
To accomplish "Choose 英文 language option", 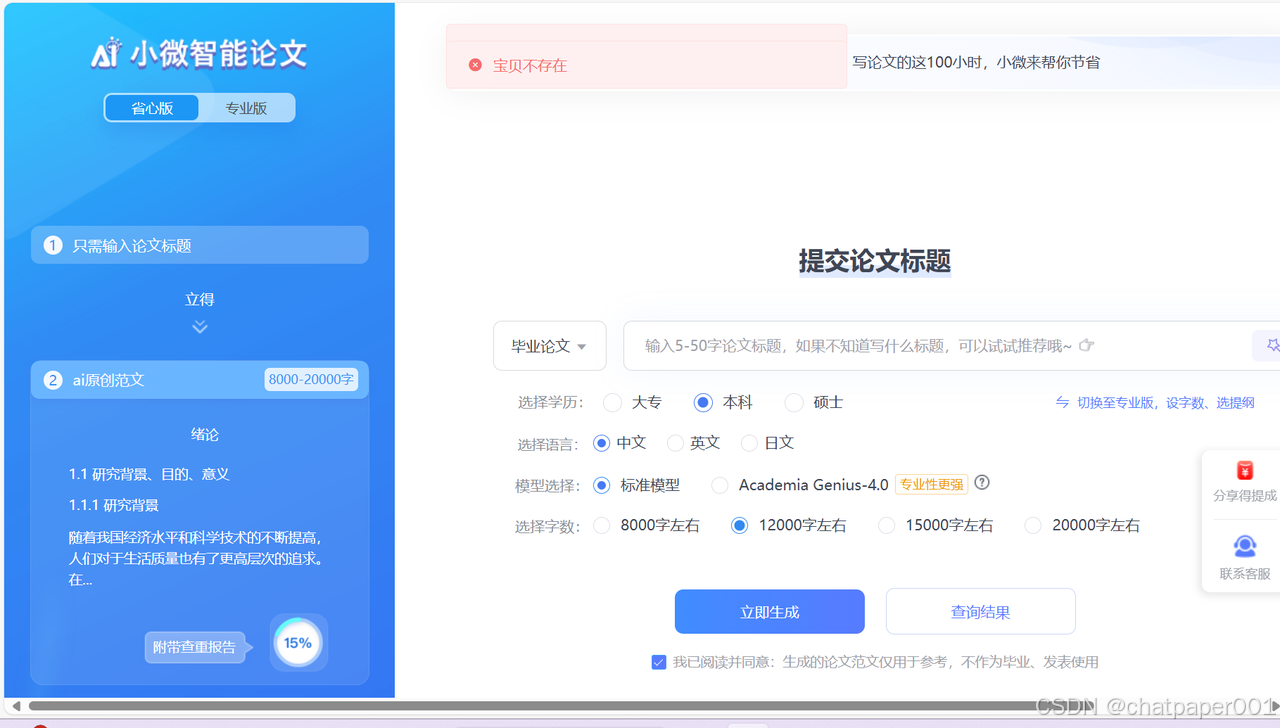I will [675, 442].
